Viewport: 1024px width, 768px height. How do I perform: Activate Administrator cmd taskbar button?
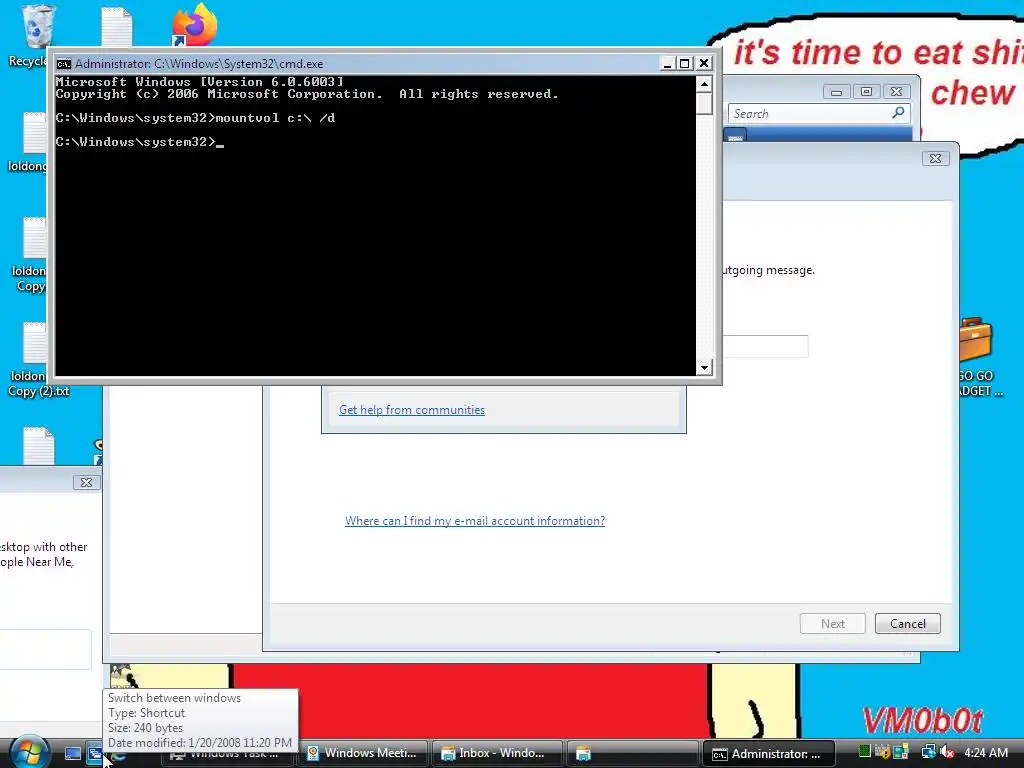(x=769, y=754)
